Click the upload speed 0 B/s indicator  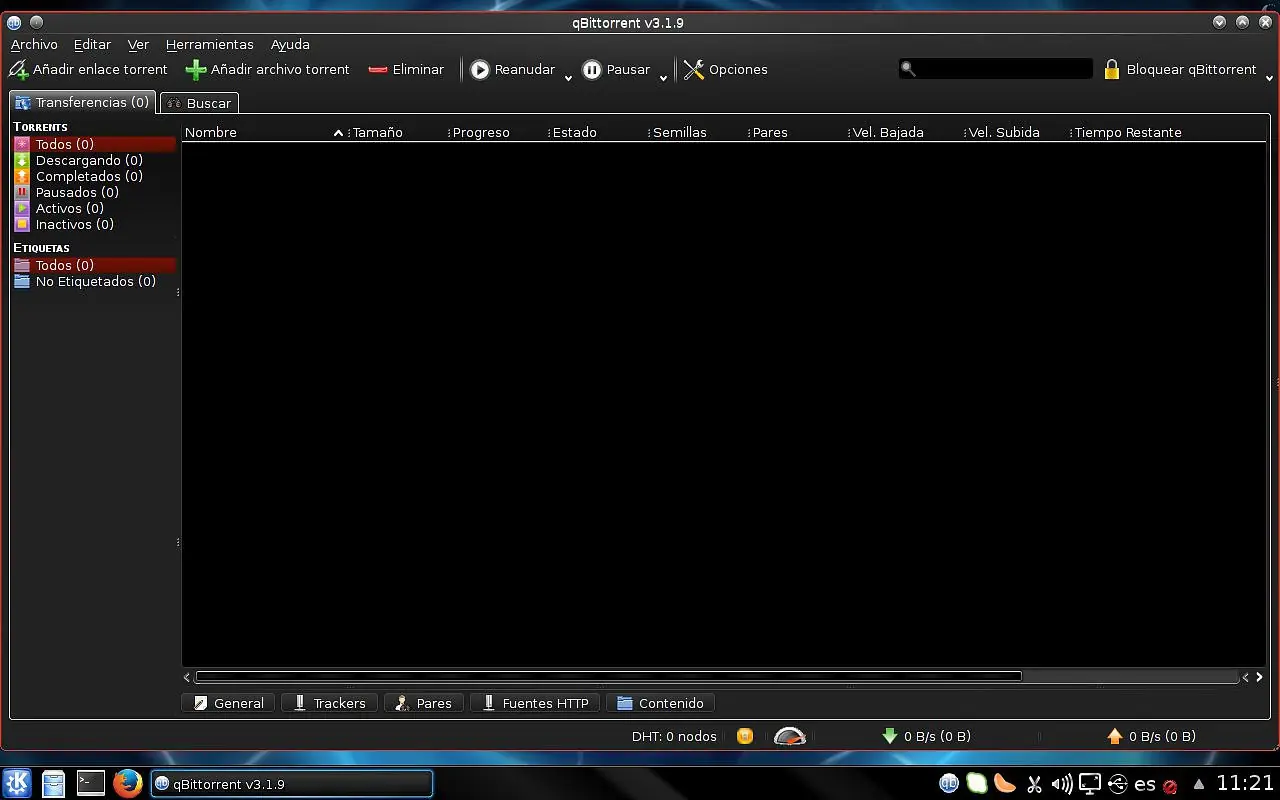point(1151,737)
